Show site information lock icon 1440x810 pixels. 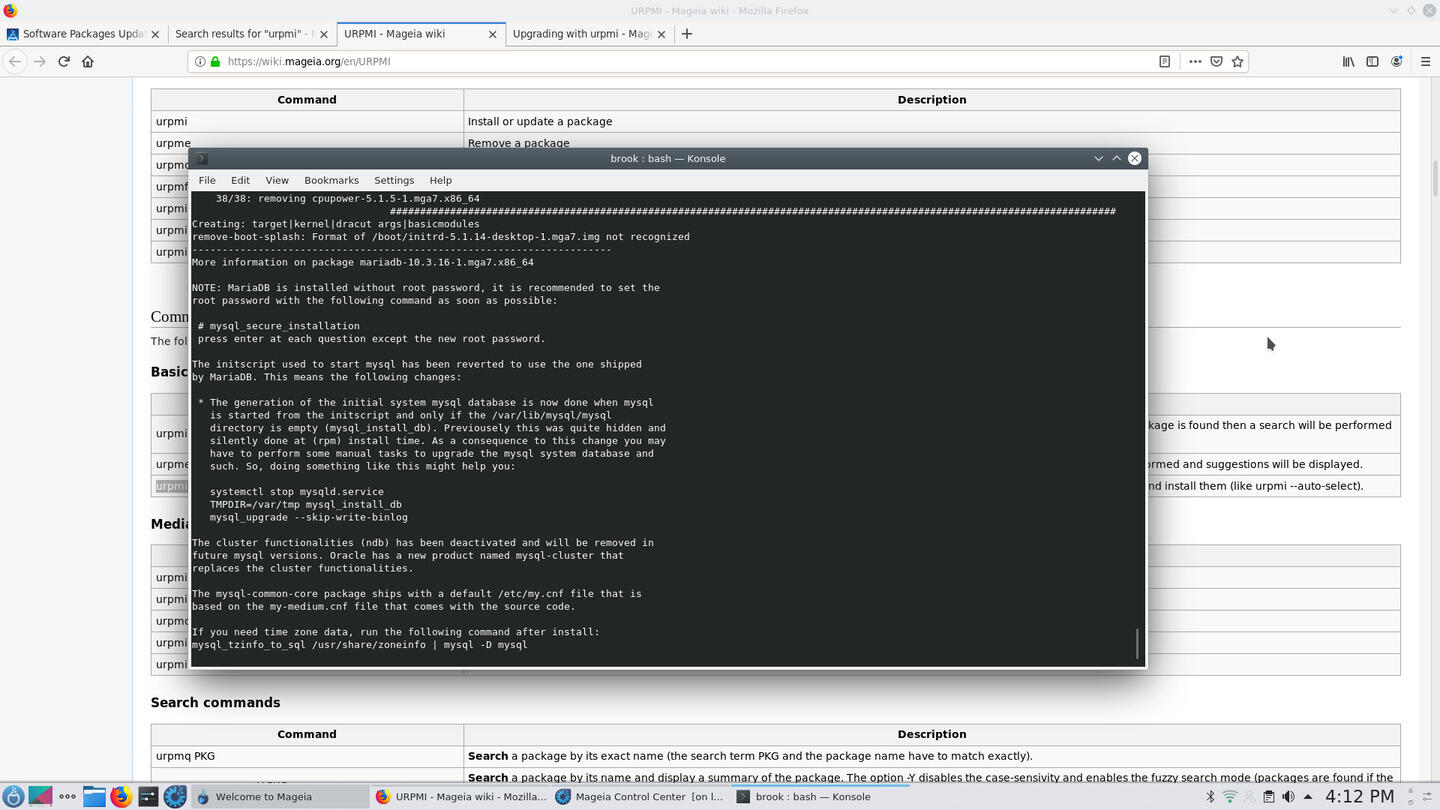point(215,61)
